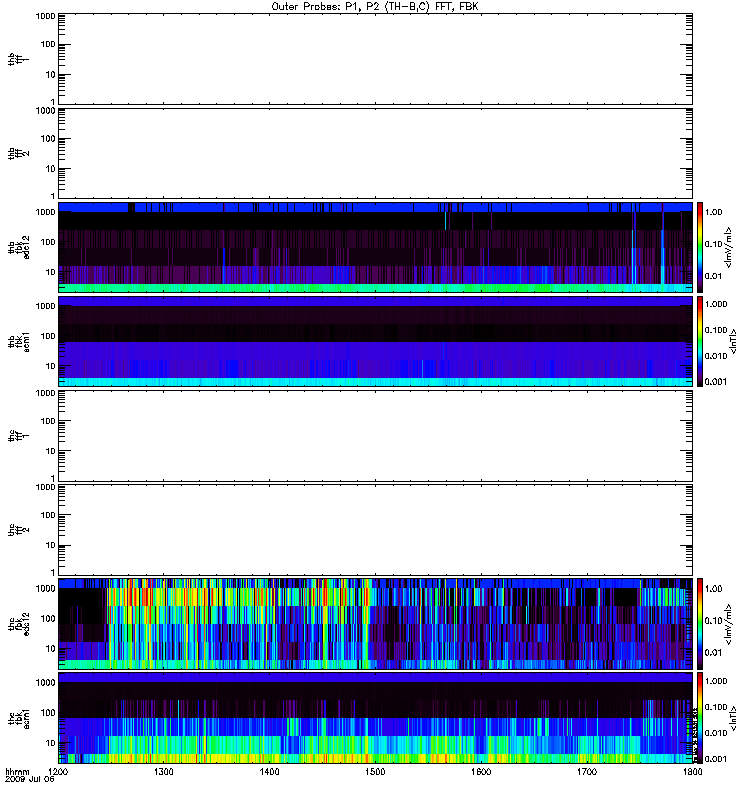Click the <|nT|> unit label of thb scm1
The height and width of the screenshot is (800, 750).
[733, 341]
